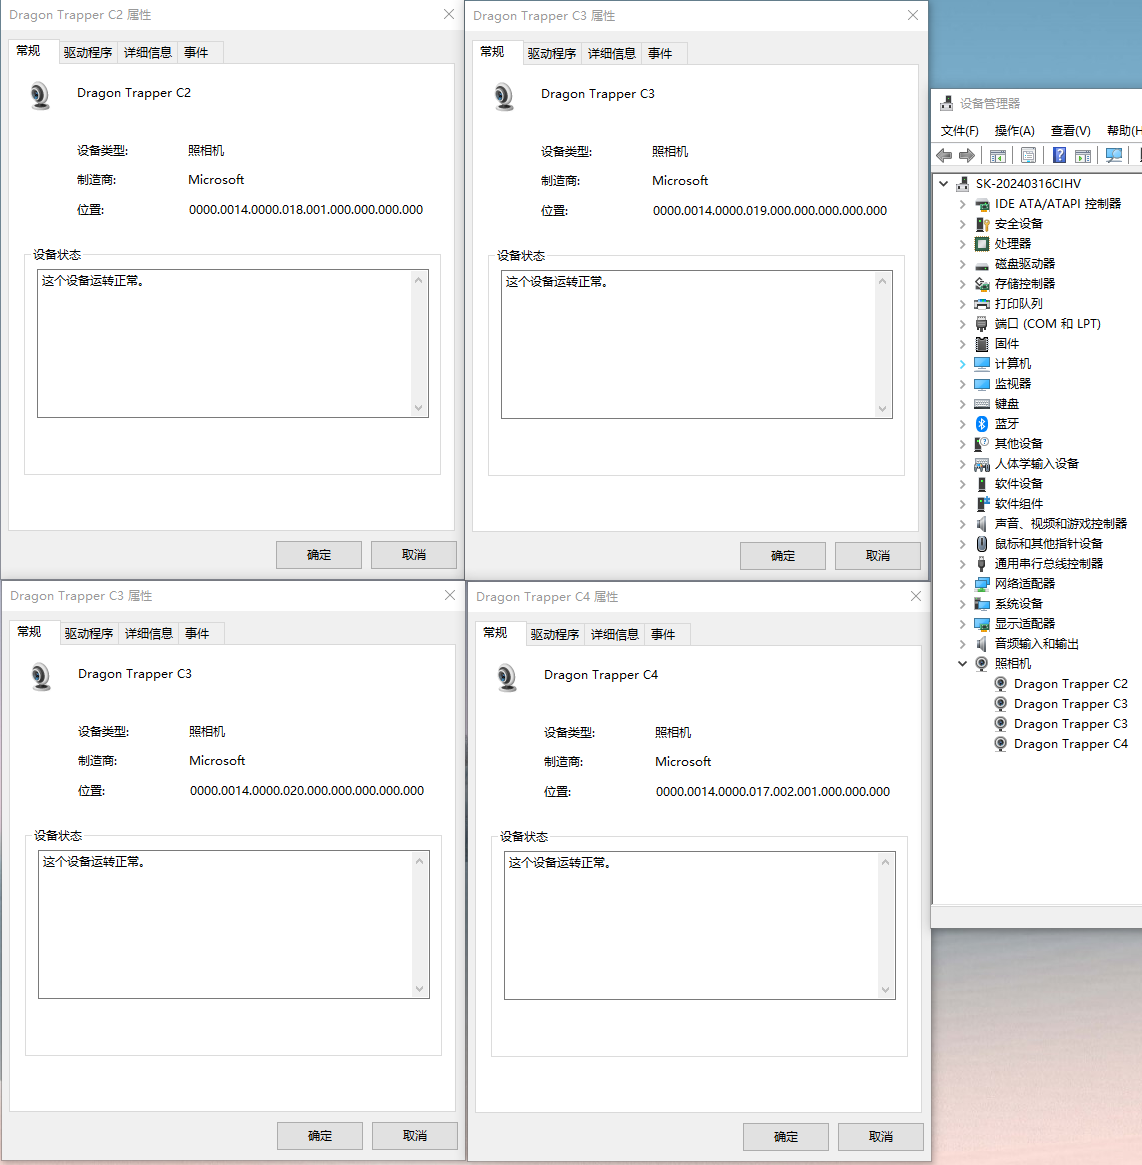Viewport: 1142px width, 1165px height.
Task: Expand the 声音、视频和游戏控制器 category
Action: [962, 525]
